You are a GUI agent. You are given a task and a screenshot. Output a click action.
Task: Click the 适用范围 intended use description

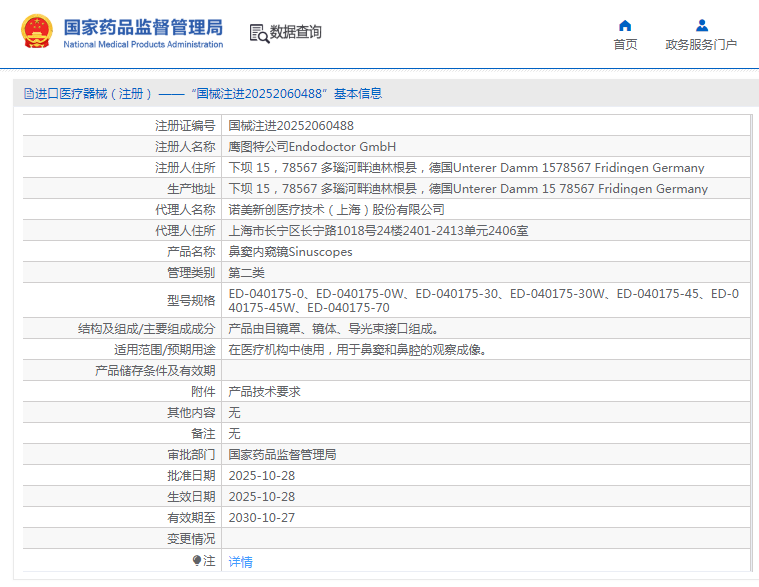coord(357,350)
